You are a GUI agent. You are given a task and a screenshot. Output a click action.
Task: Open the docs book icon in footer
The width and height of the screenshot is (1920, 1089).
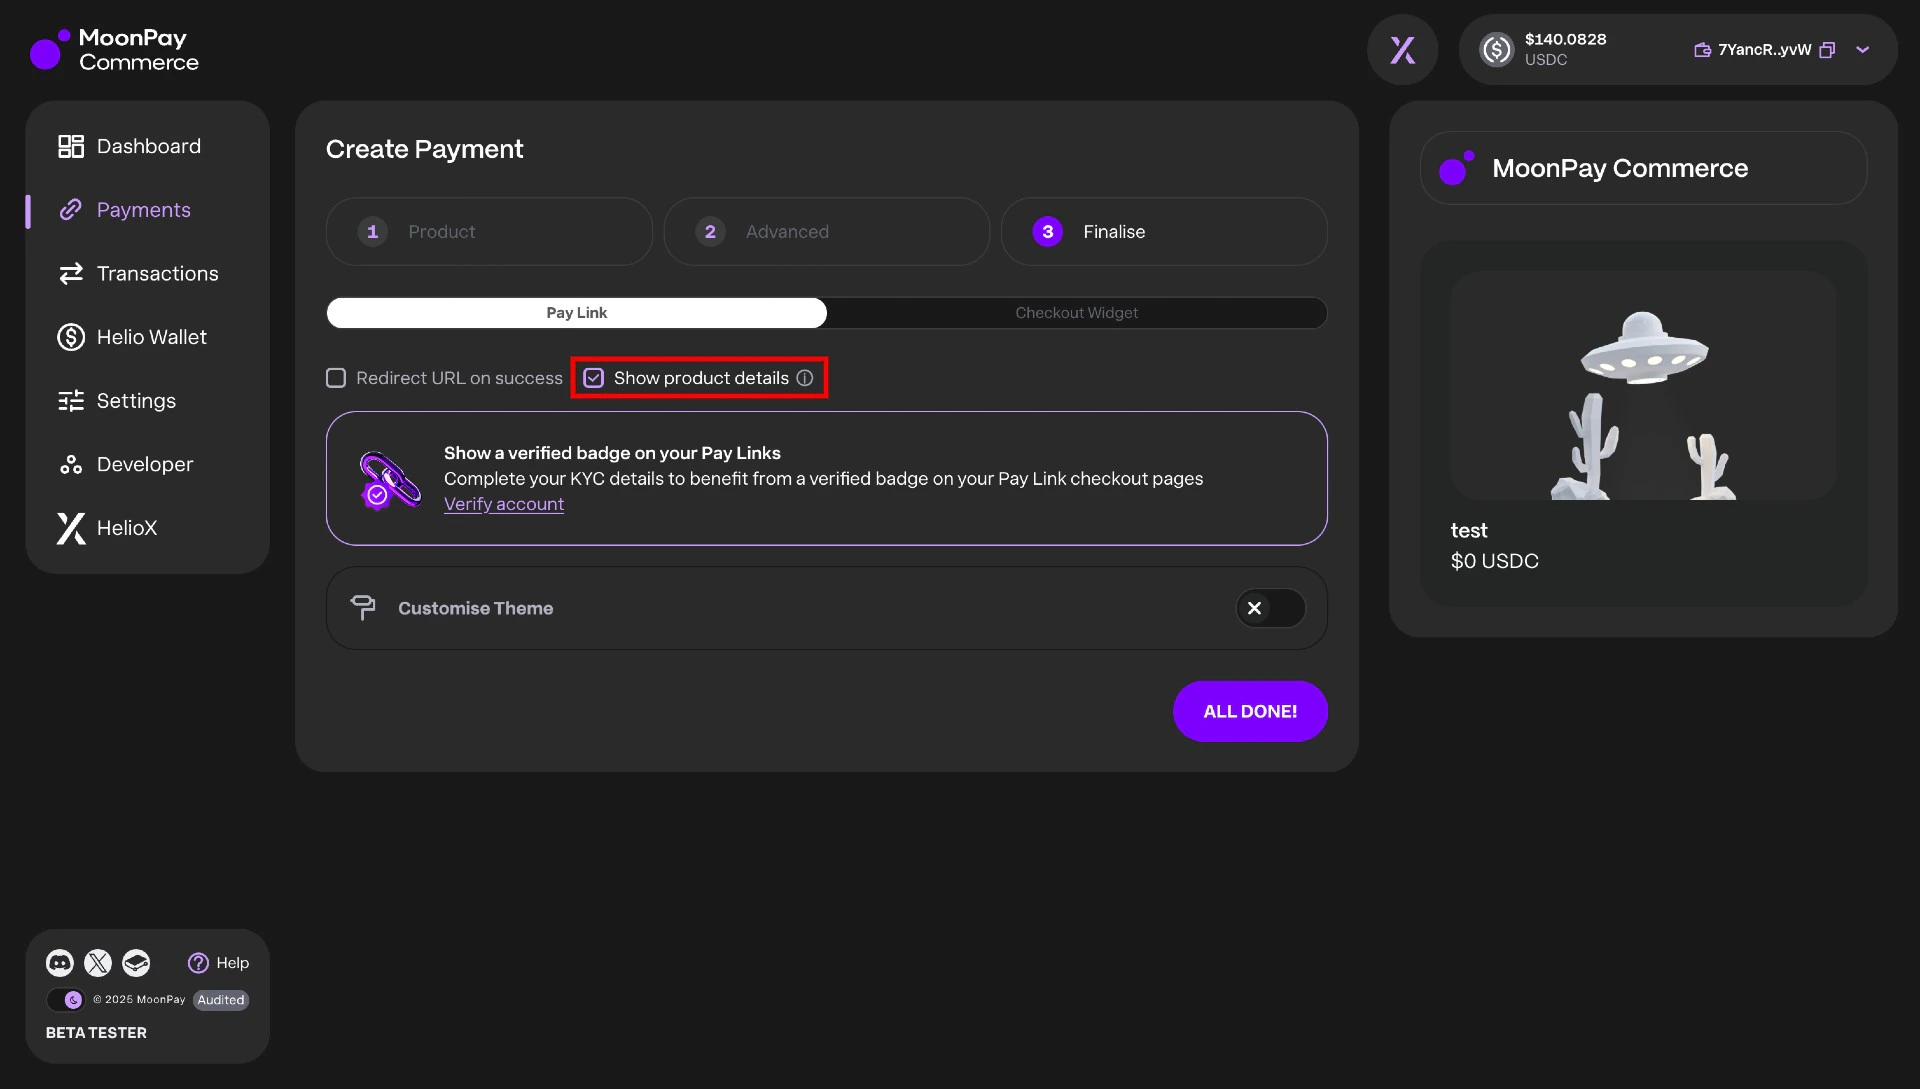pyautogui.click(x=136, y=963)
